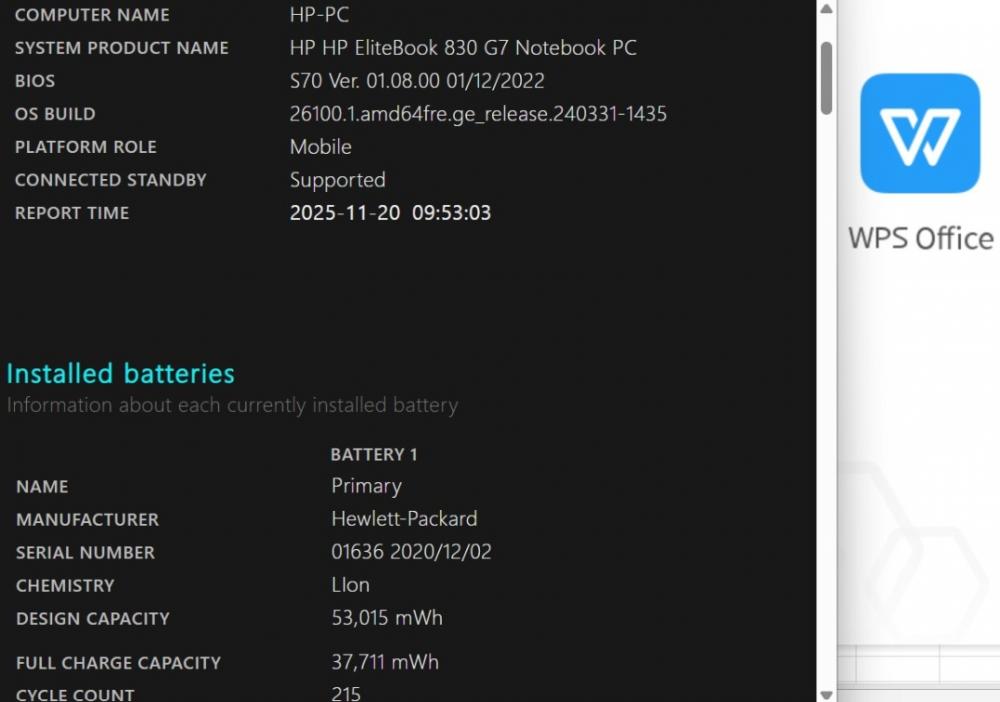Click the 'CHEMISTRY' label
The image size is (1000, 702).
click(65, 586)
